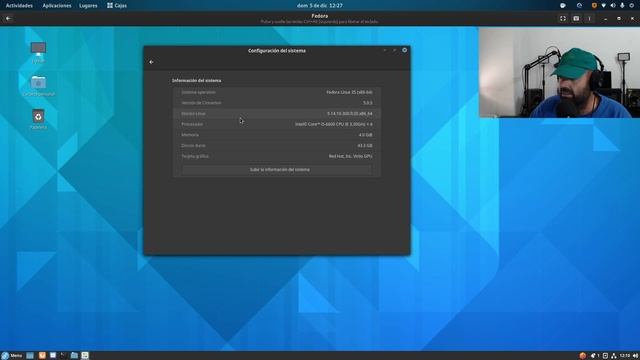Open the Papelera trash icon
The width and height of the screenshot is (640, 360).
pyautogui.click(x=38, y=119)
